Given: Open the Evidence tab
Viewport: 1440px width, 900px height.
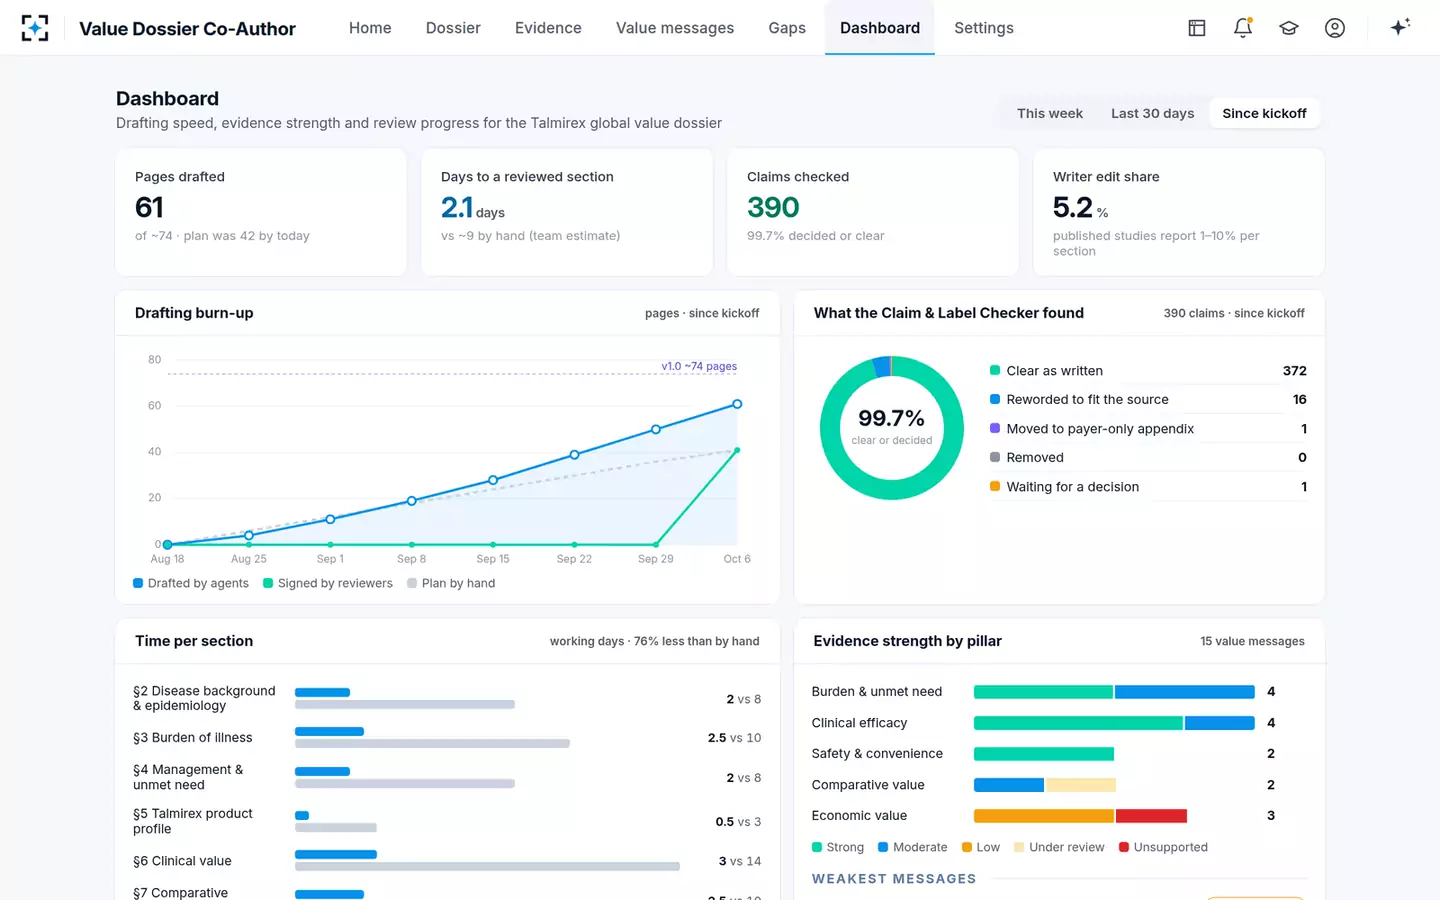Looking at the screenshot, I should coord(548,28).
